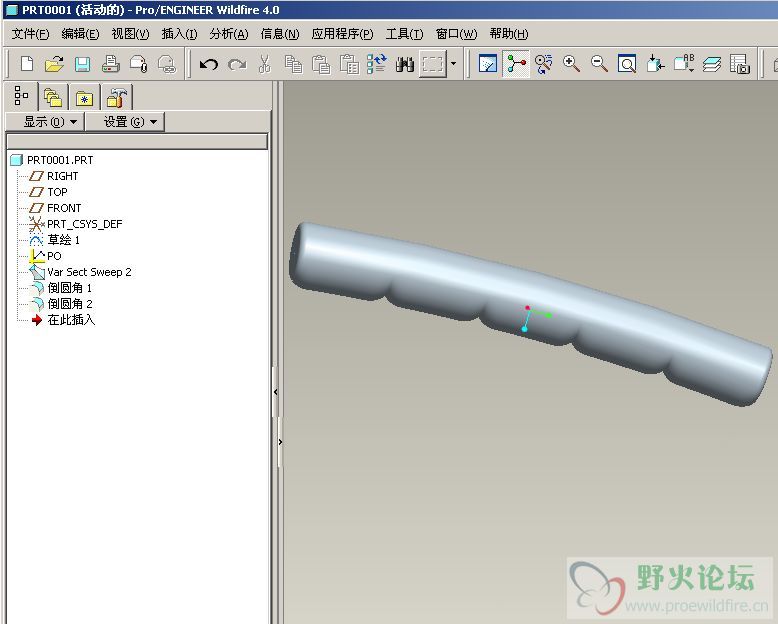Cut selection with scissors icon
Screen dimensions: 778x624
pos(265,63)
